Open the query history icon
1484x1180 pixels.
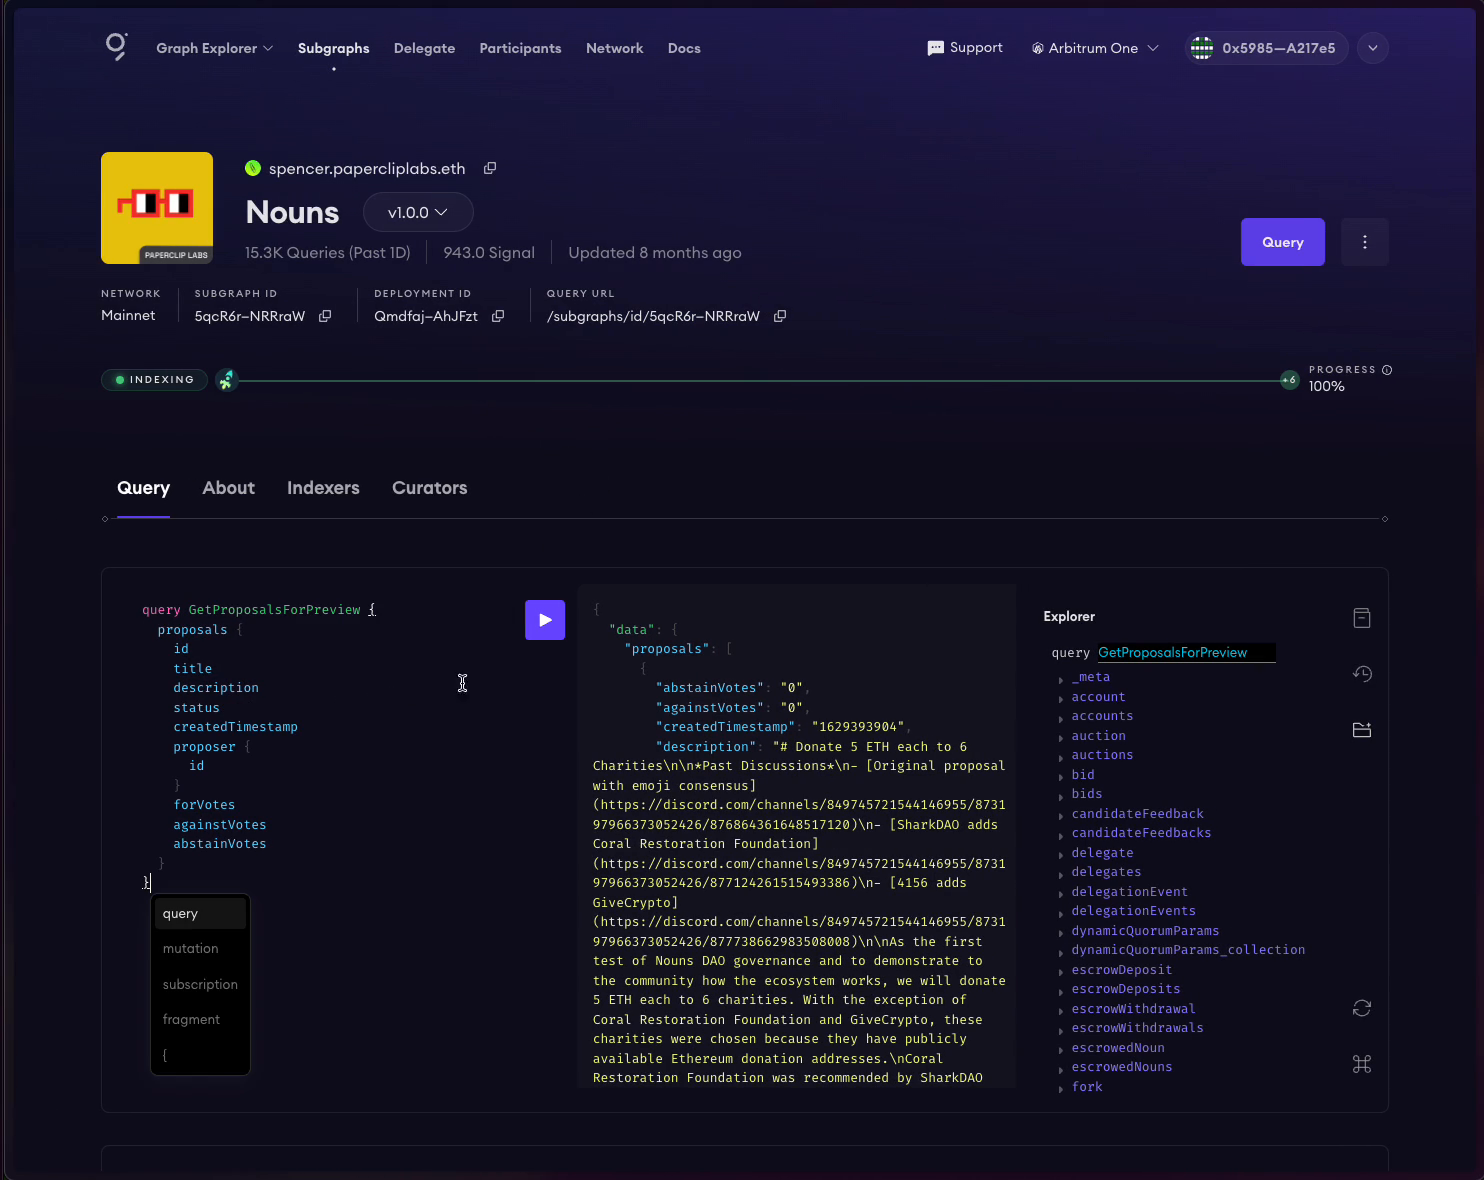(1362, 674)
